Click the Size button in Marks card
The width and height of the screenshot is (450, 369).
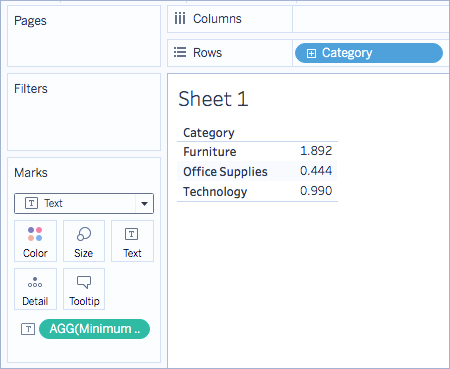pyautogui.click(x=84, y=241)
